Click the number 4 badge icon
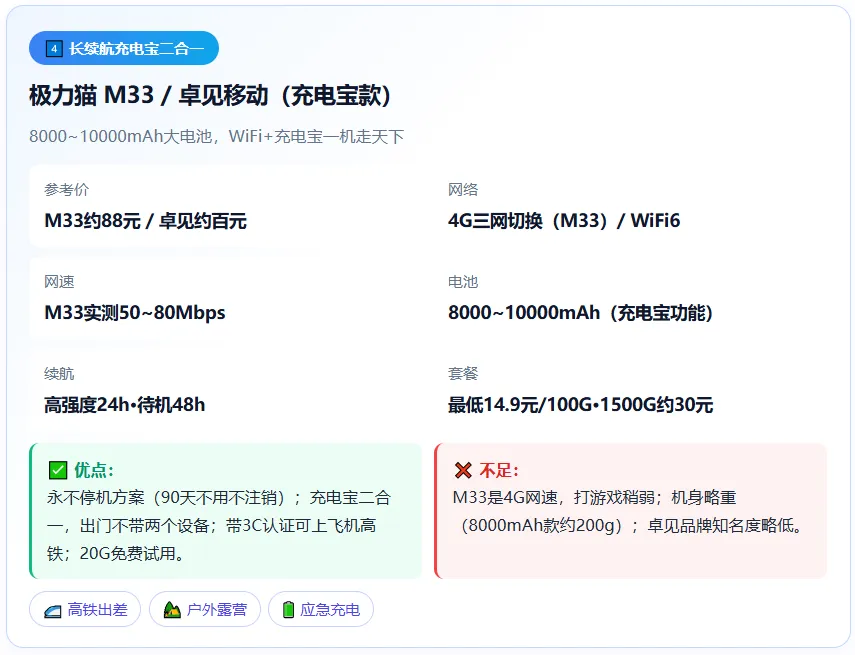The height and width of the screenshot is (655, 855). [x=53, y=49]
